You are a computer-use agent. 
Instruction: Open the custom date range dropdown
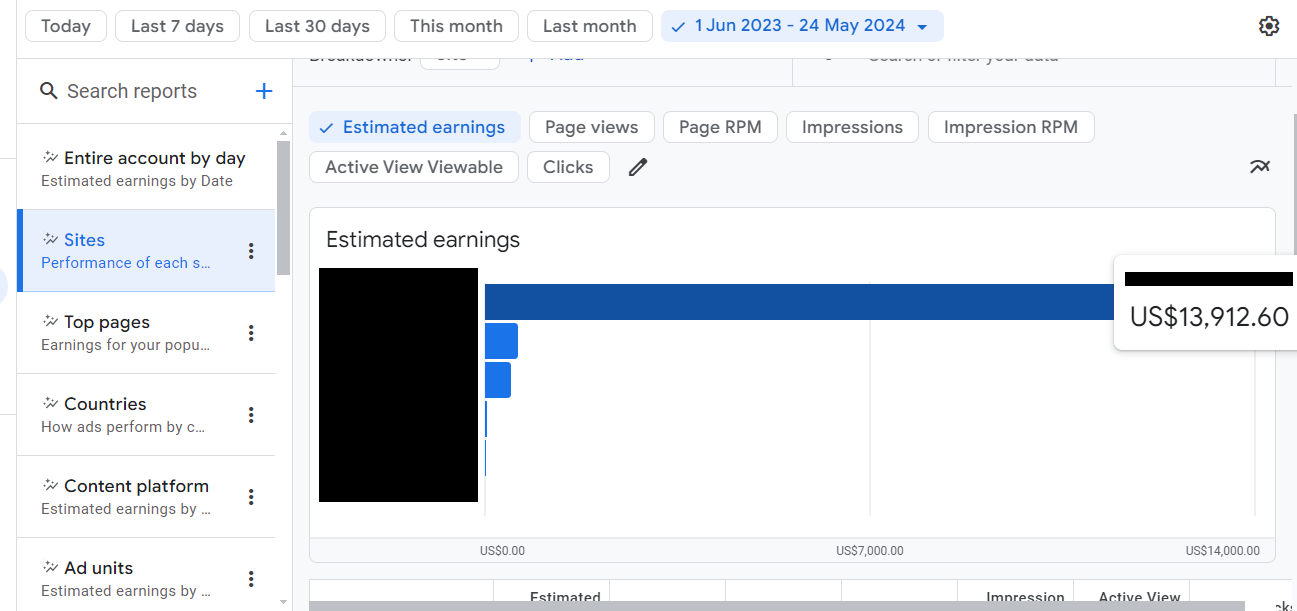coord(802,26)
